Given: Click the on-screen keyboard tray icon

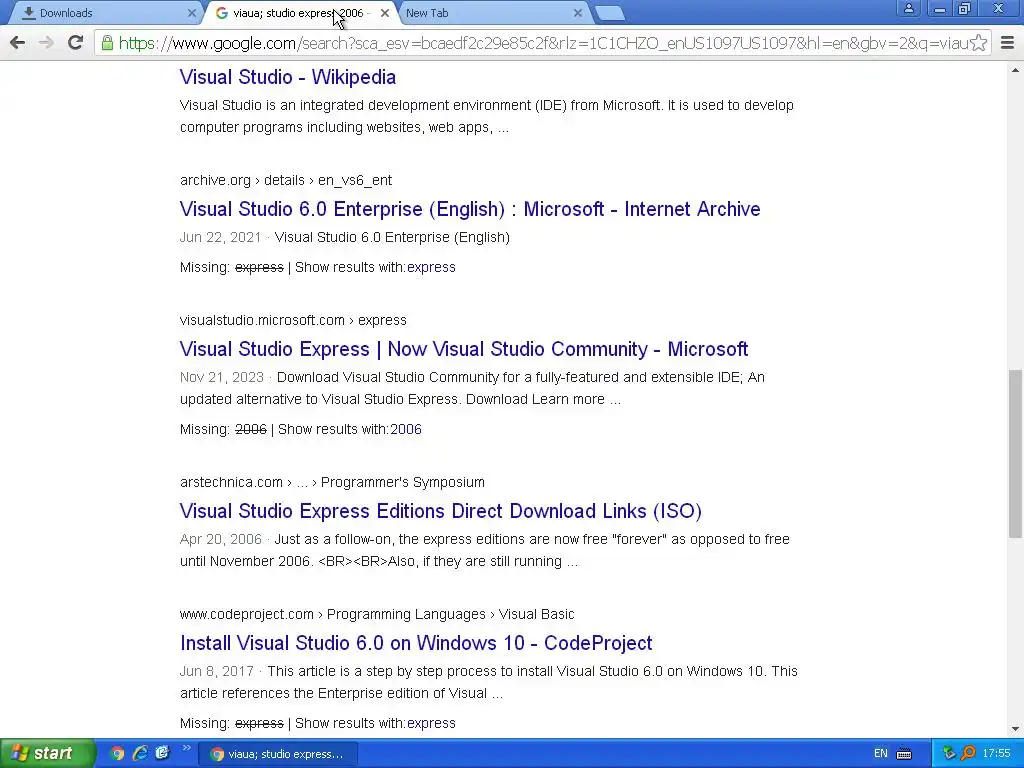Looking at the screenshot, I should point(904,754).
